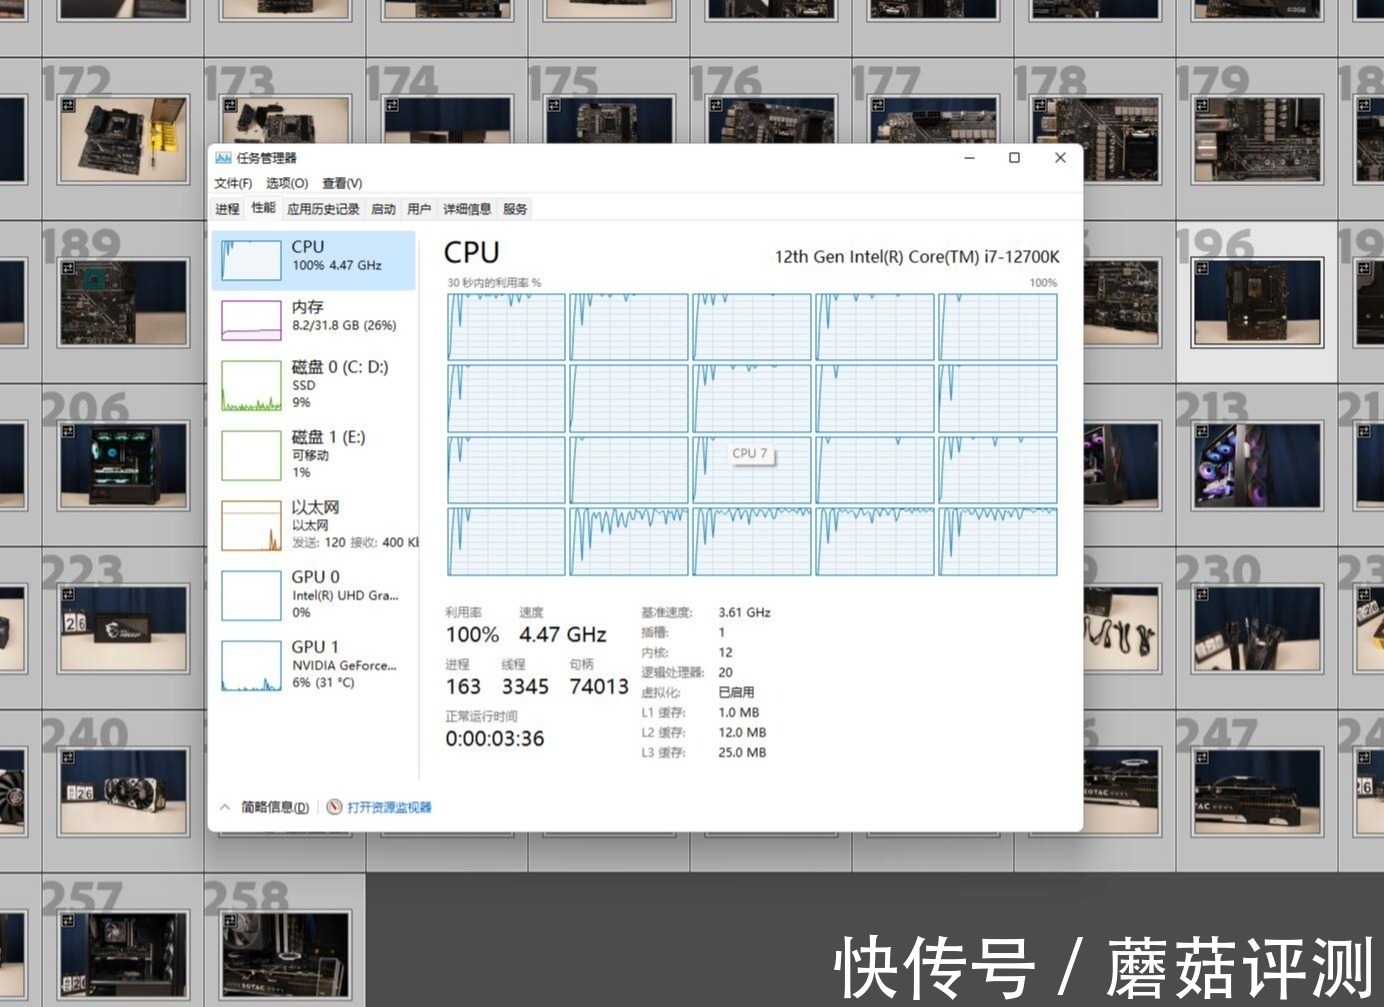Select the GPU 1 NVIDIA GeForce graph icon
1384x1007 pixels.
[x=251, y=666]
